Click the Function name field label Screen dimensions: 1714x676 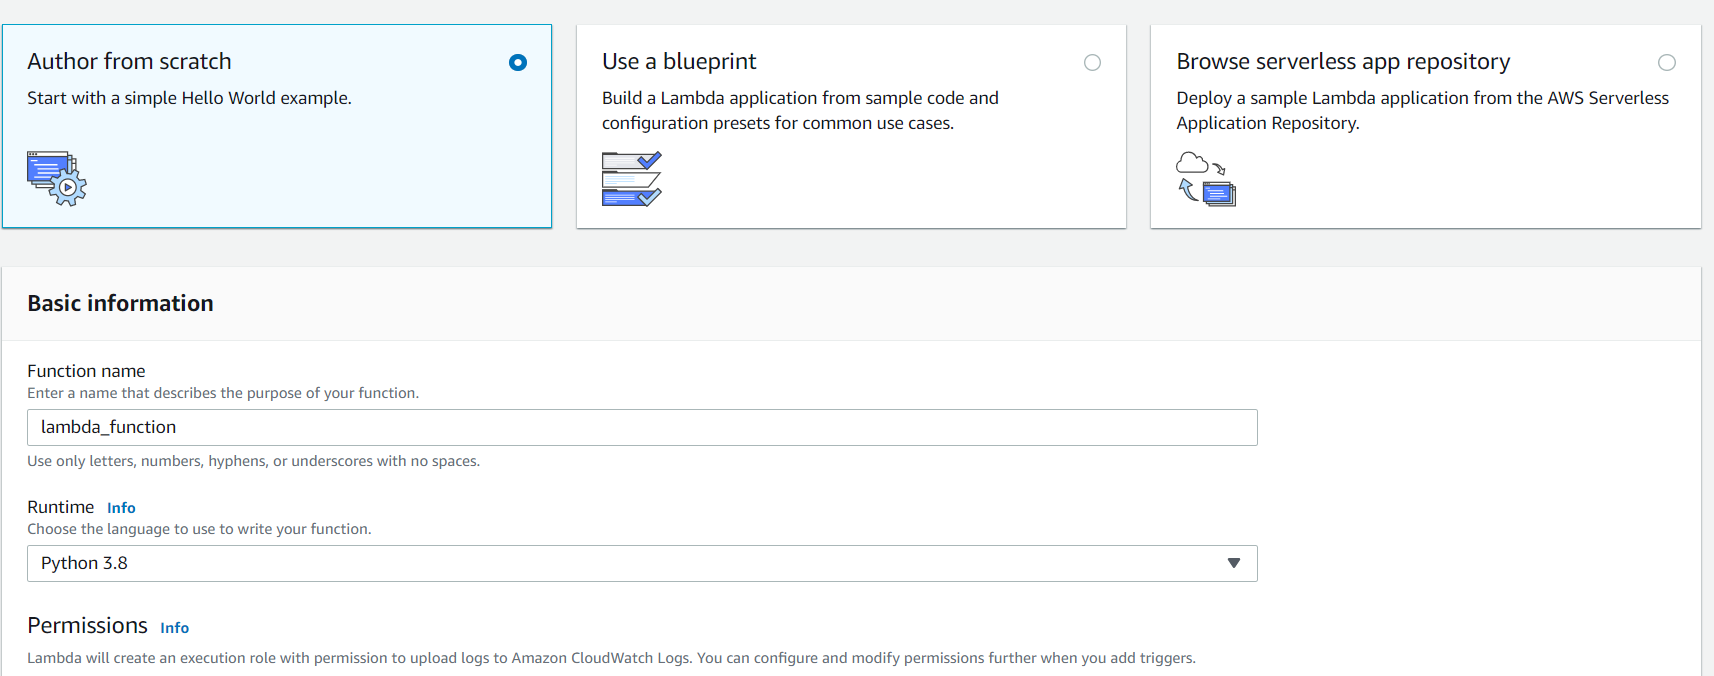[86, 371]
